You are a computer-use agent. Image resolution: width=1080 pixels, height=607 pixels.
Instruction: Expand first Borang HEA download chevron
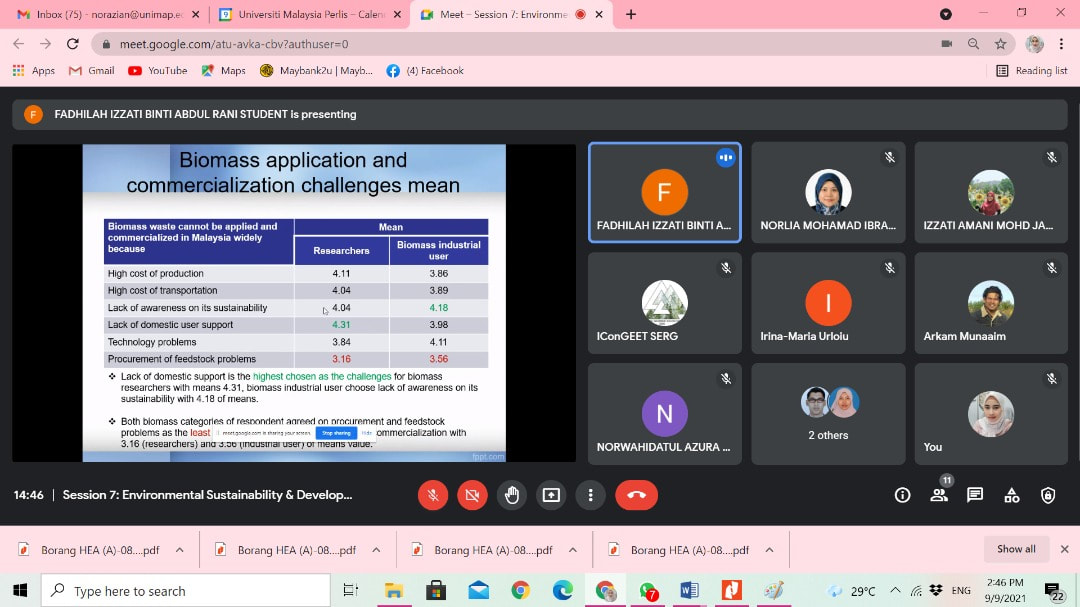[180, 550]
